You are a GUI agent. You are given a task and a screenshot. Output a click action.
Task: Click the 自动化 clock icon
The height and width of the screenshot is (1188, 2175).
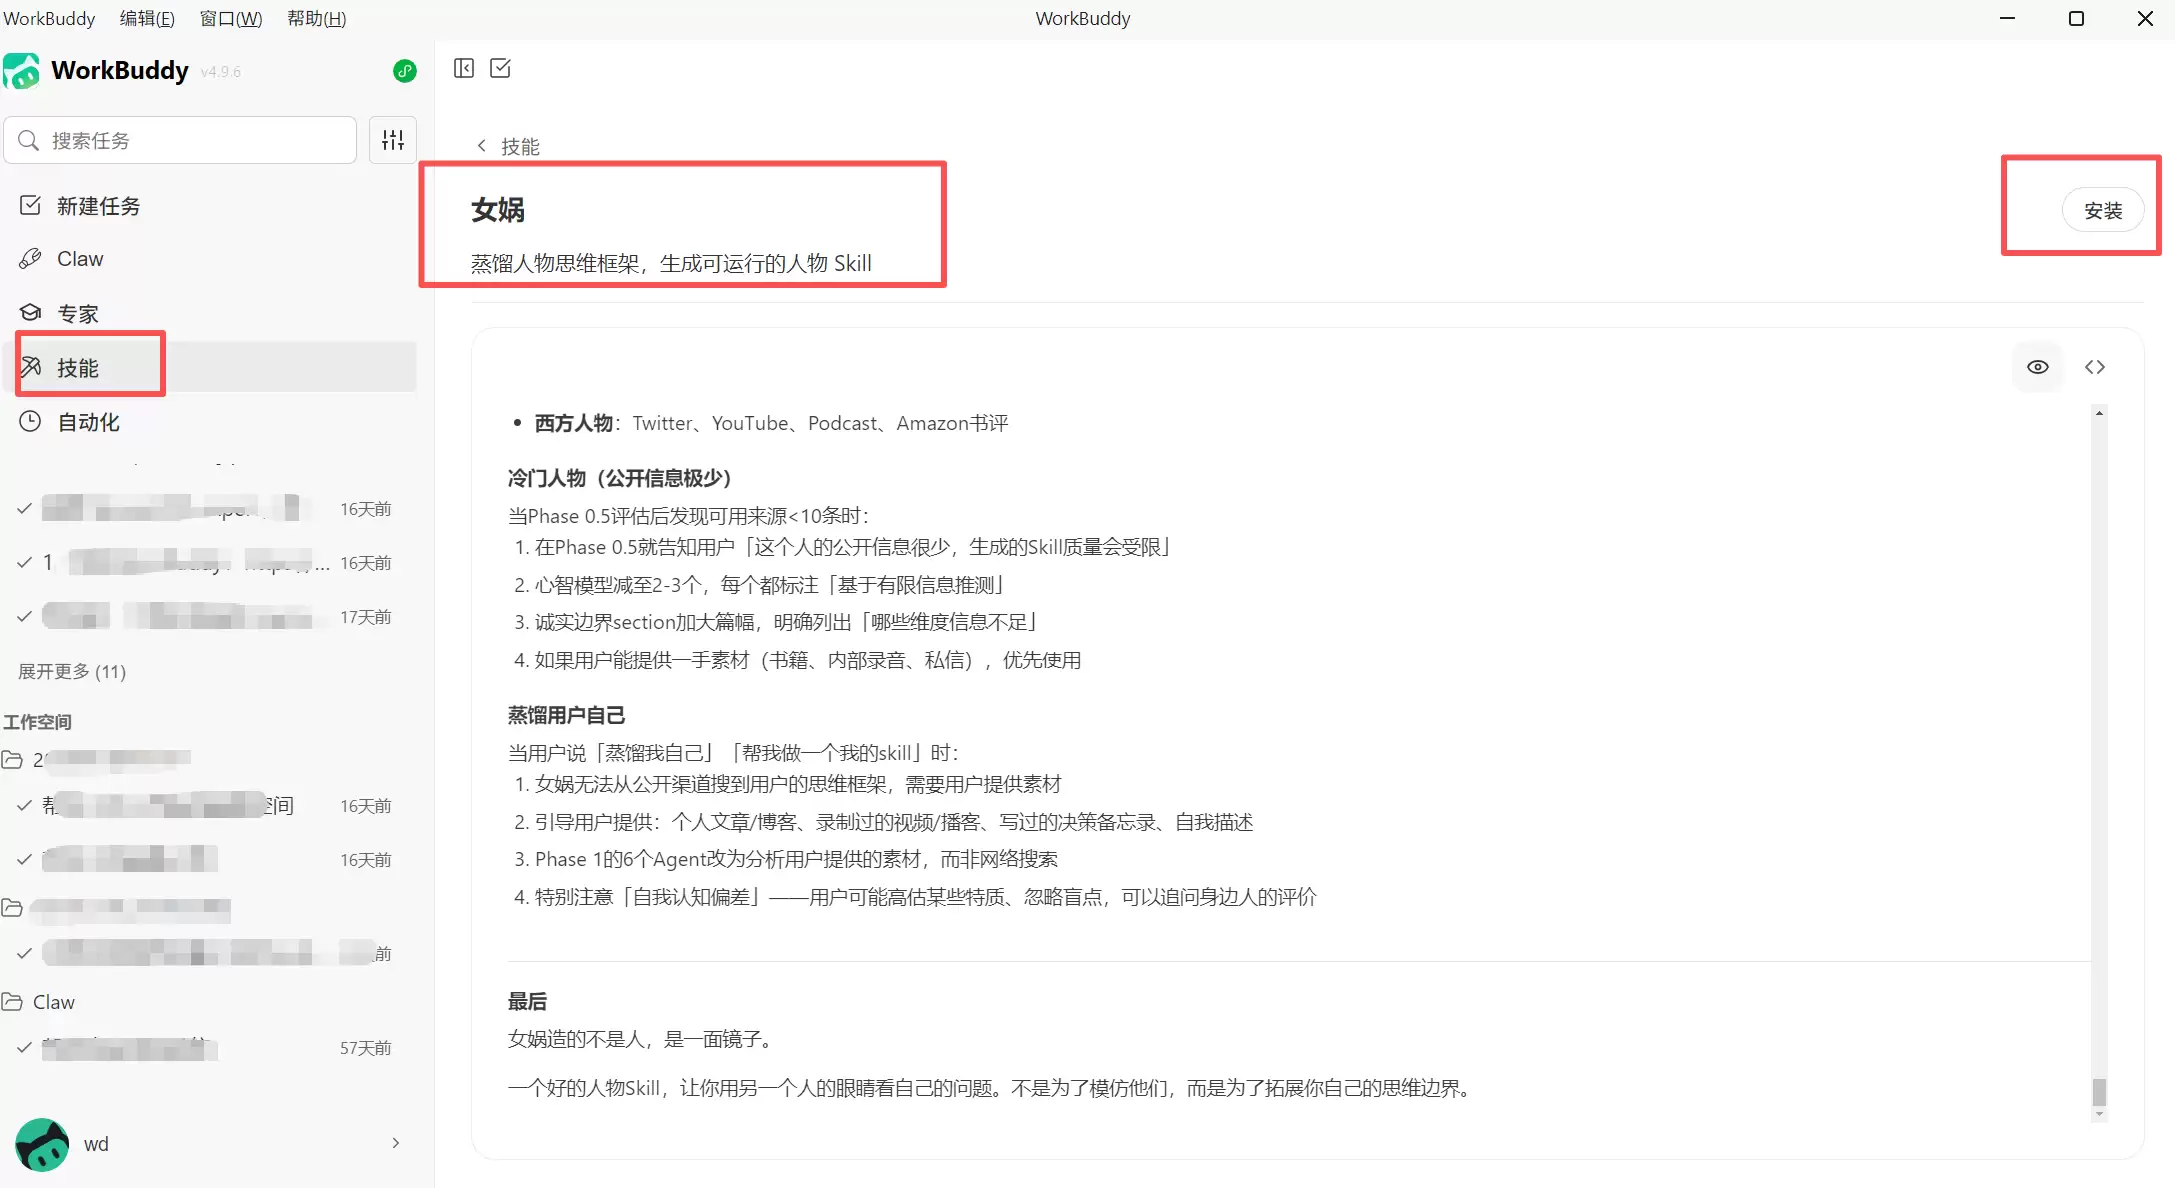click(30, 421)
